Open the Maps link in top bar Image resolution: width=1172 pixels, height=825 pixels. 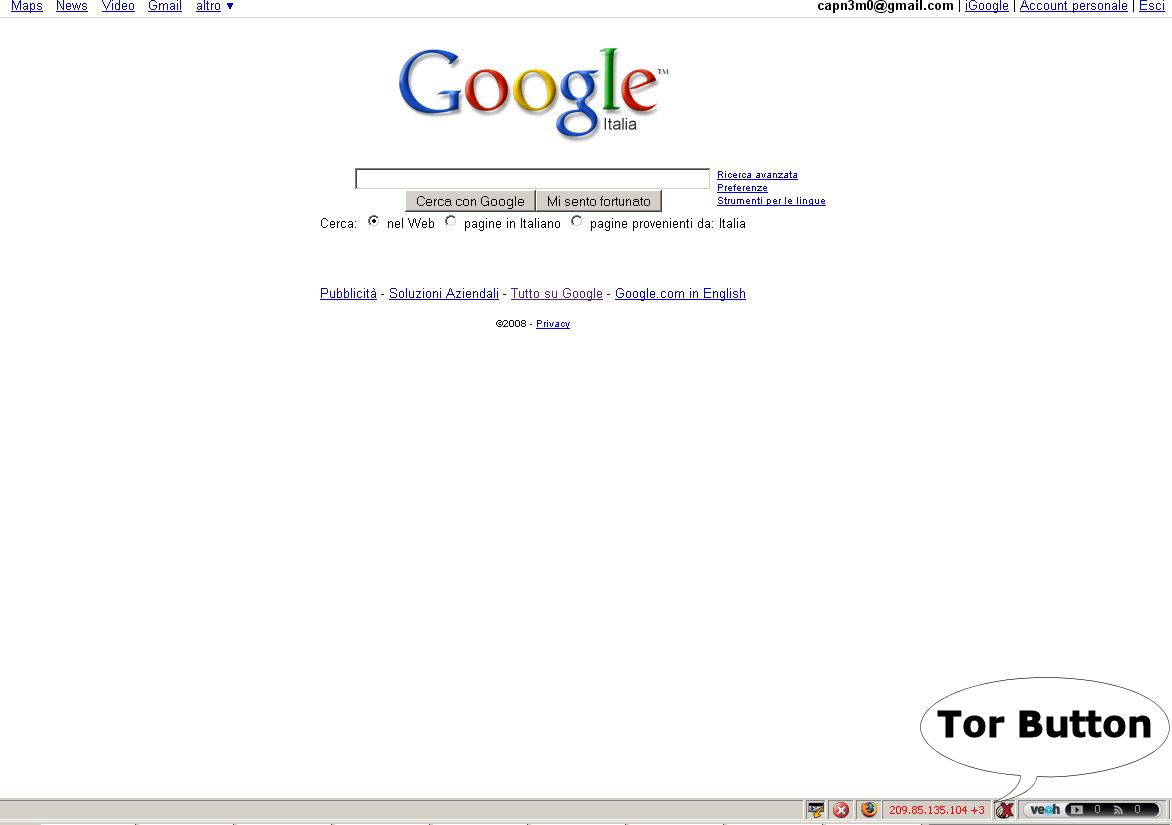point(27,6)
